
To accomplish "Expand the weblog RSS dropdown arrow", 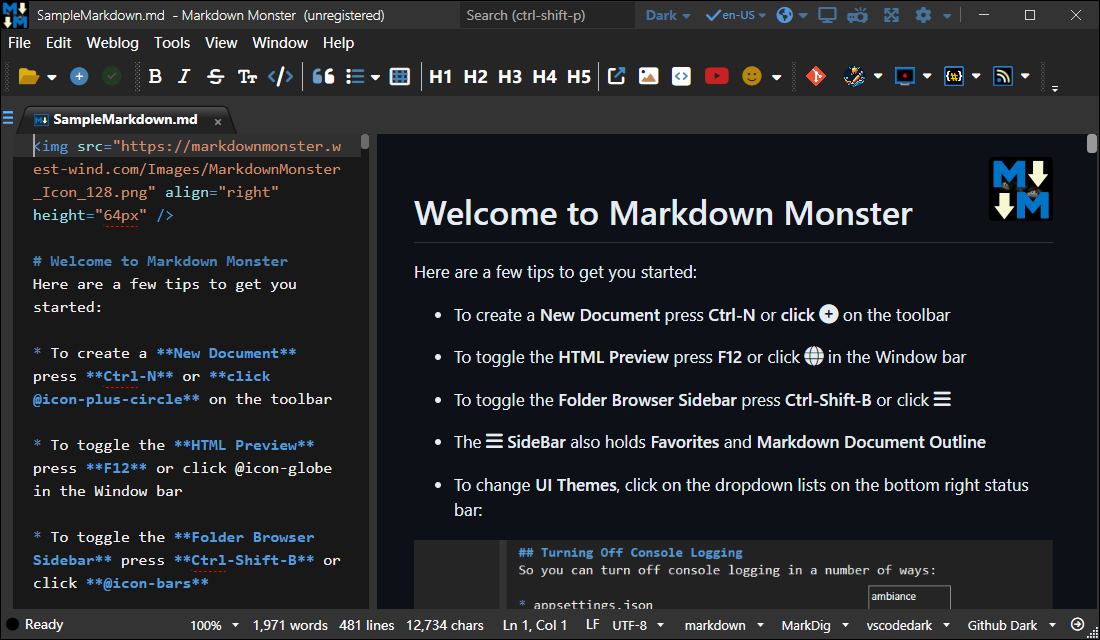I will (1026, 76).
